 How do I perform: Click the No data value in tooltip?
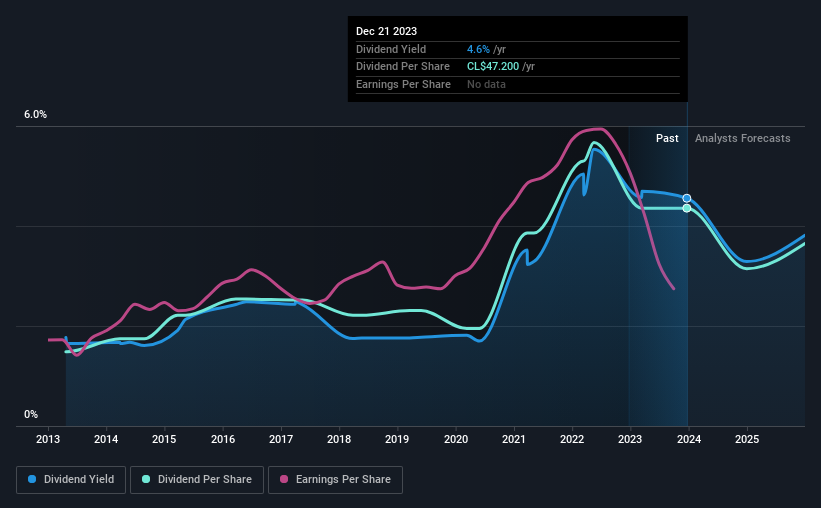(x=486, y=84)
